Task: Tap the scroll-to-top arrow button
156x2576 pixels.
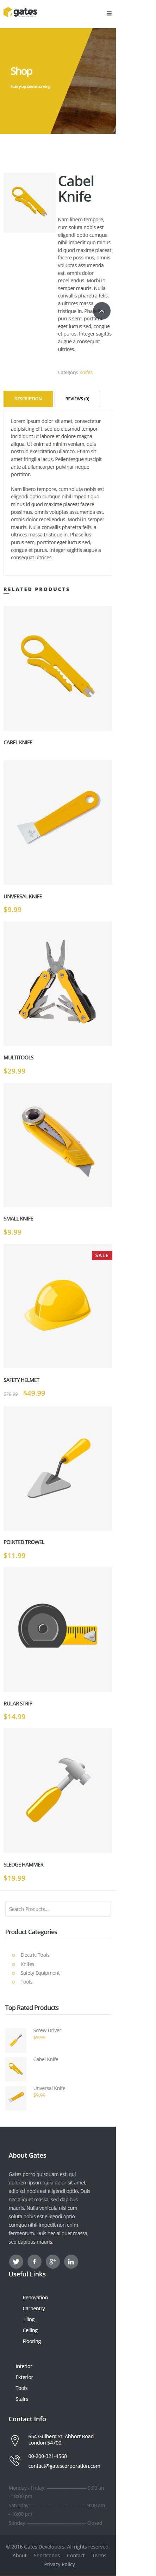Action: [101, 311]
